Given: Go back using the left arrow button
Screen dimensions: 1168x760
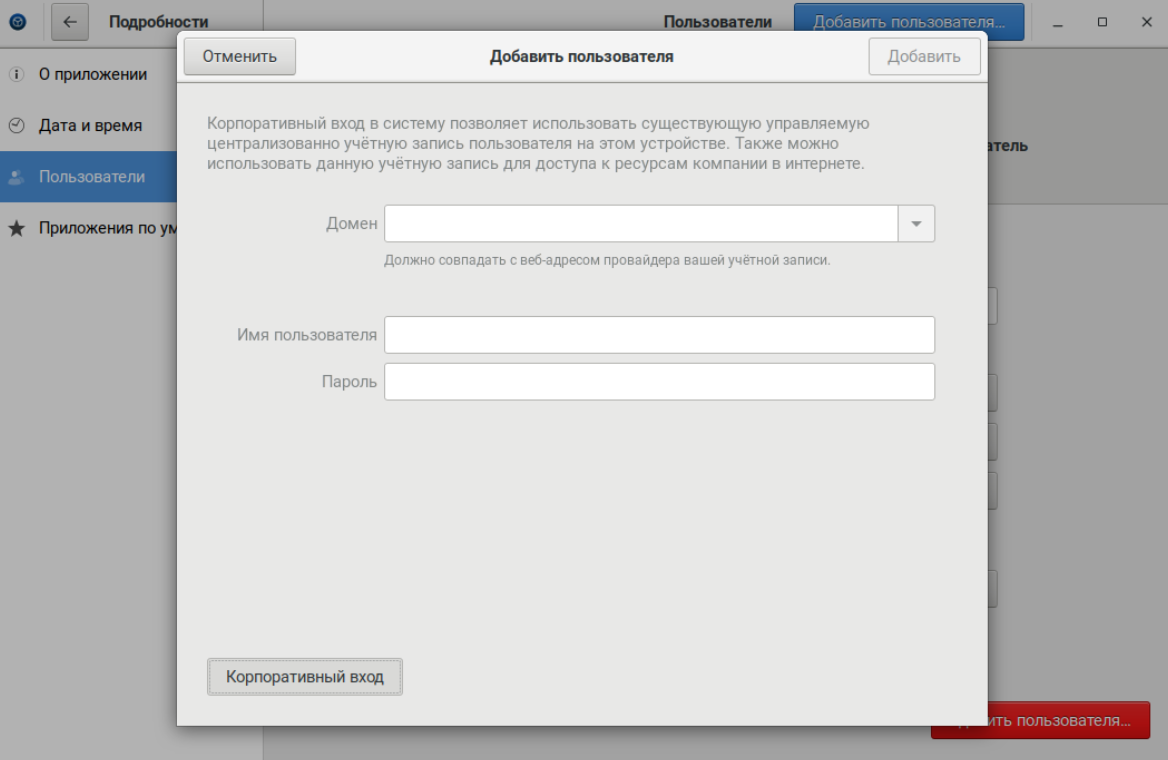Looking at the screenshot, I should coord(70,22).
